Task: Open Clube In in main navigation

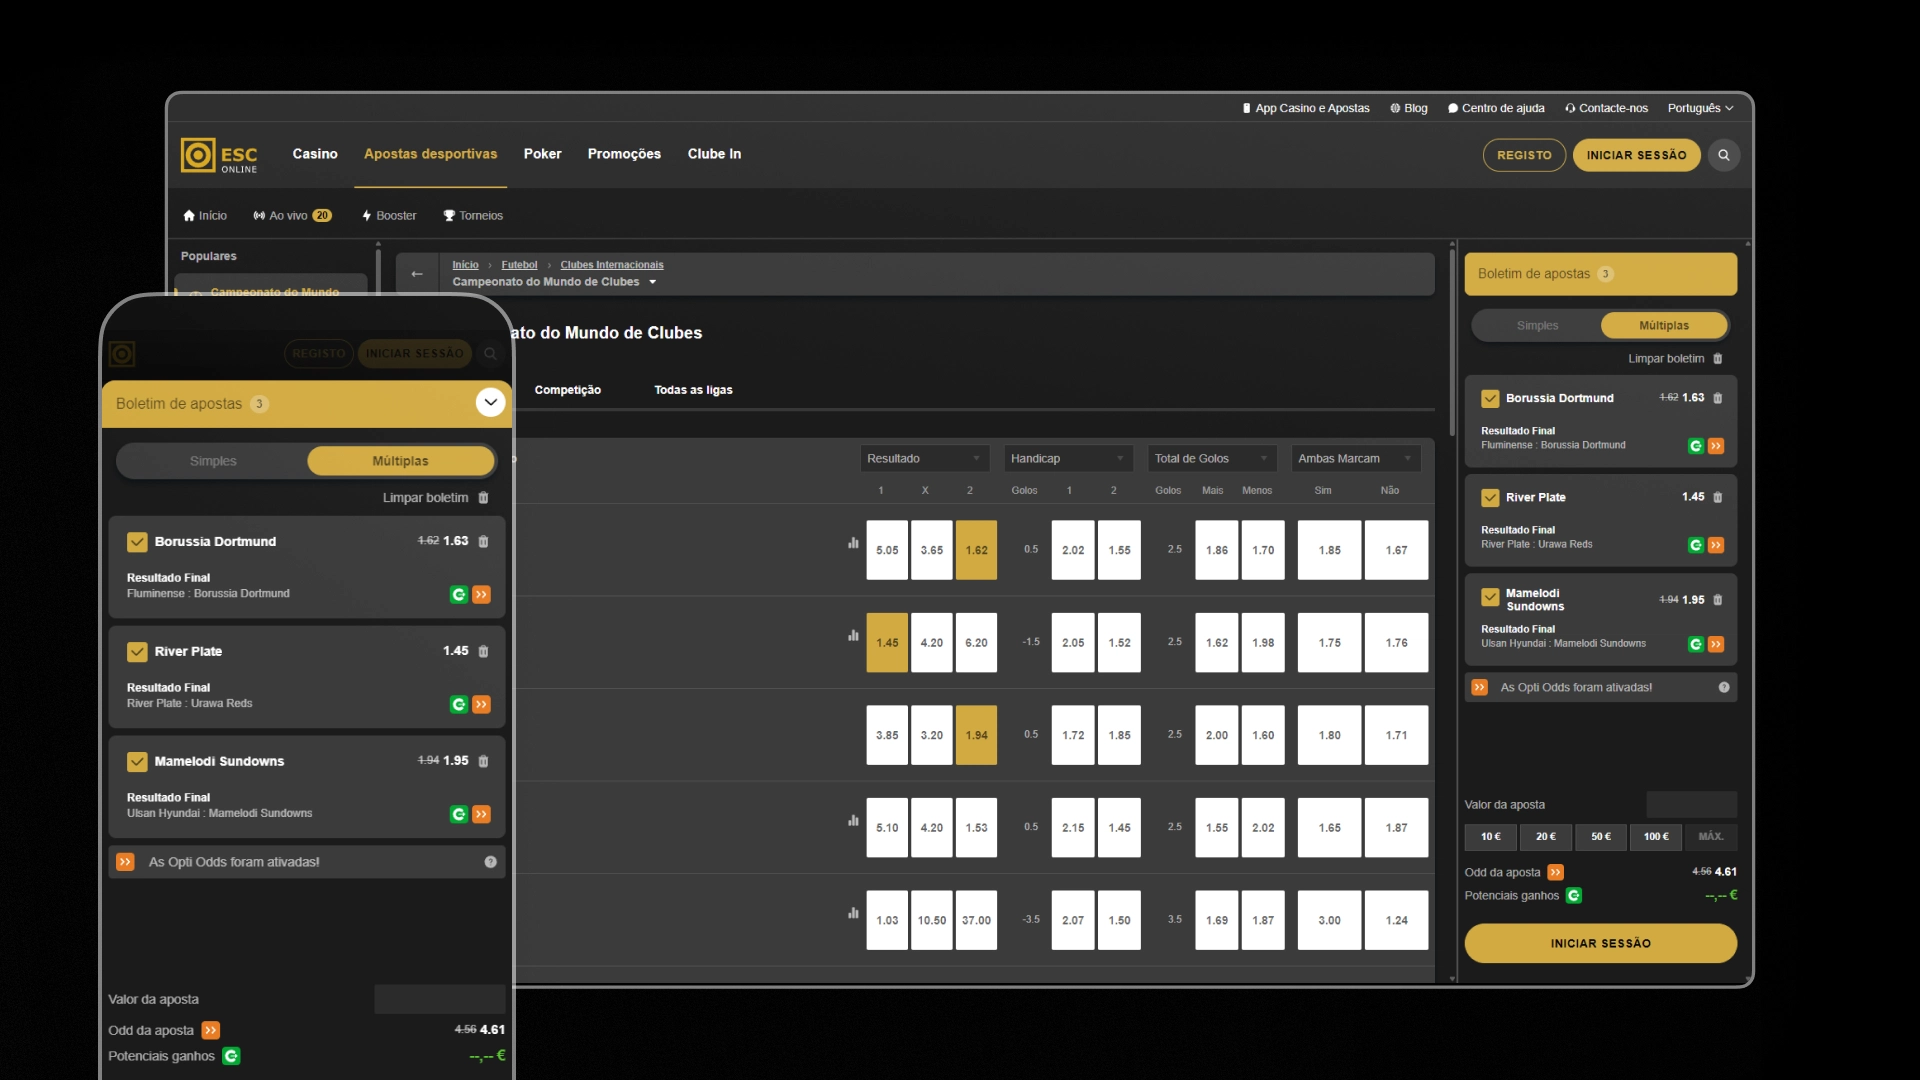Action: click(x=714, y=154)
